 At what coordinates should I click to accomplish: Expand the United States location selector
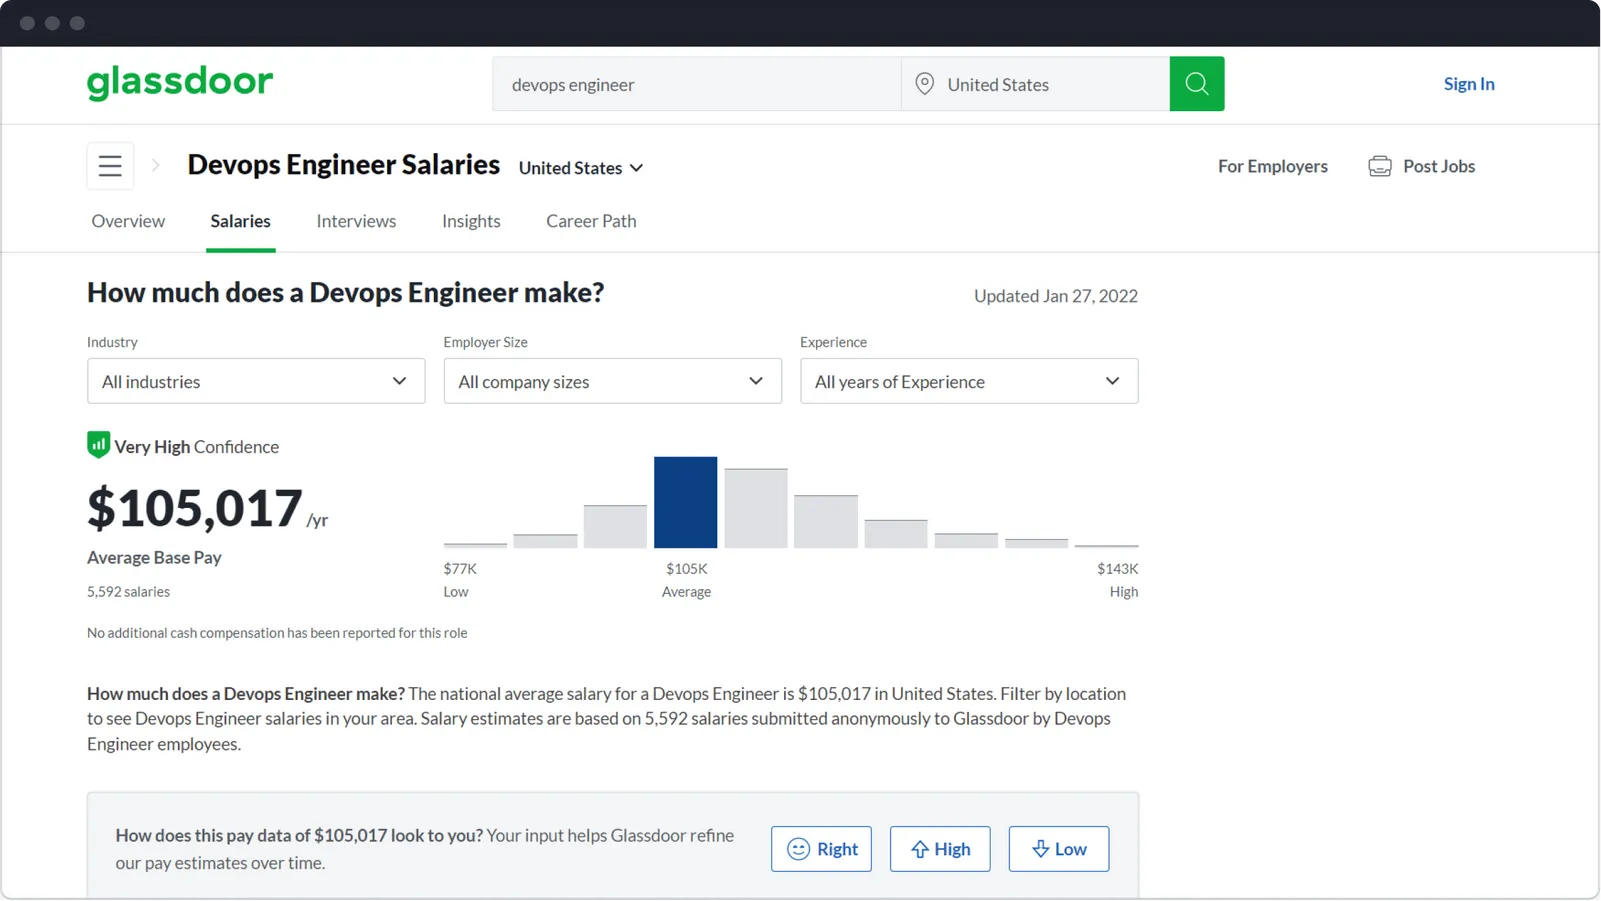(581, 168)
